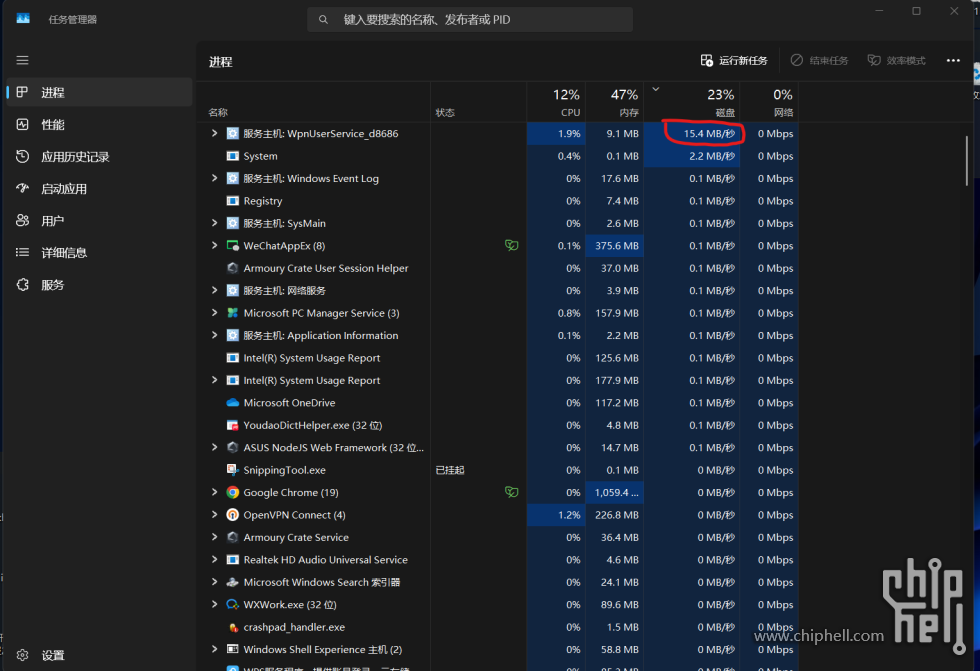The height and width of the screenshot is (671, 980).
Task: Expand the OpenVPN Connect (4) group
Action: click(x=214, y=515)
